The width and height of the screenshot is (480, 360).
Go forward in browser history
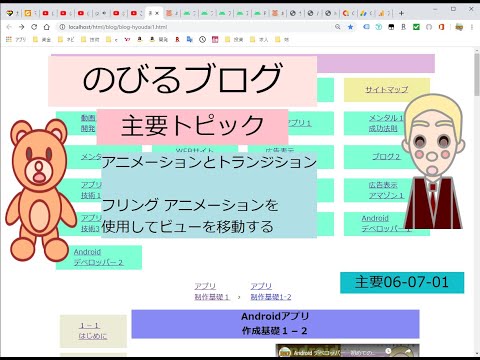(x=21, y=27)
